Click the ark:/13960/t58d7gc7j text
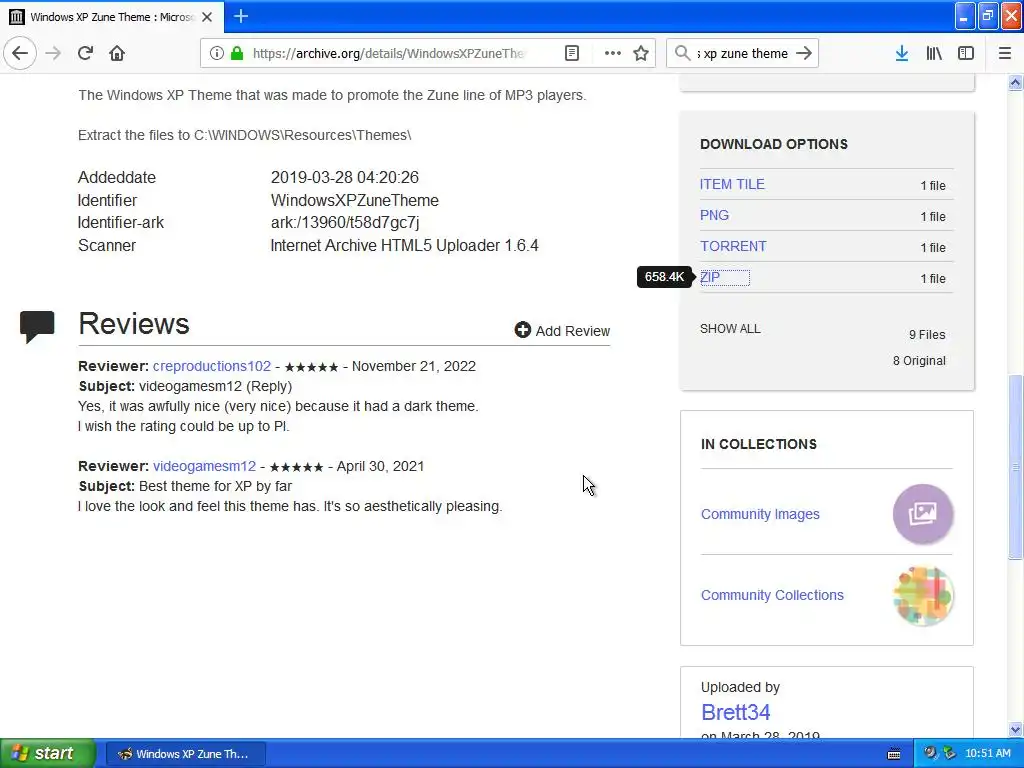 click(x=345, y=223)
